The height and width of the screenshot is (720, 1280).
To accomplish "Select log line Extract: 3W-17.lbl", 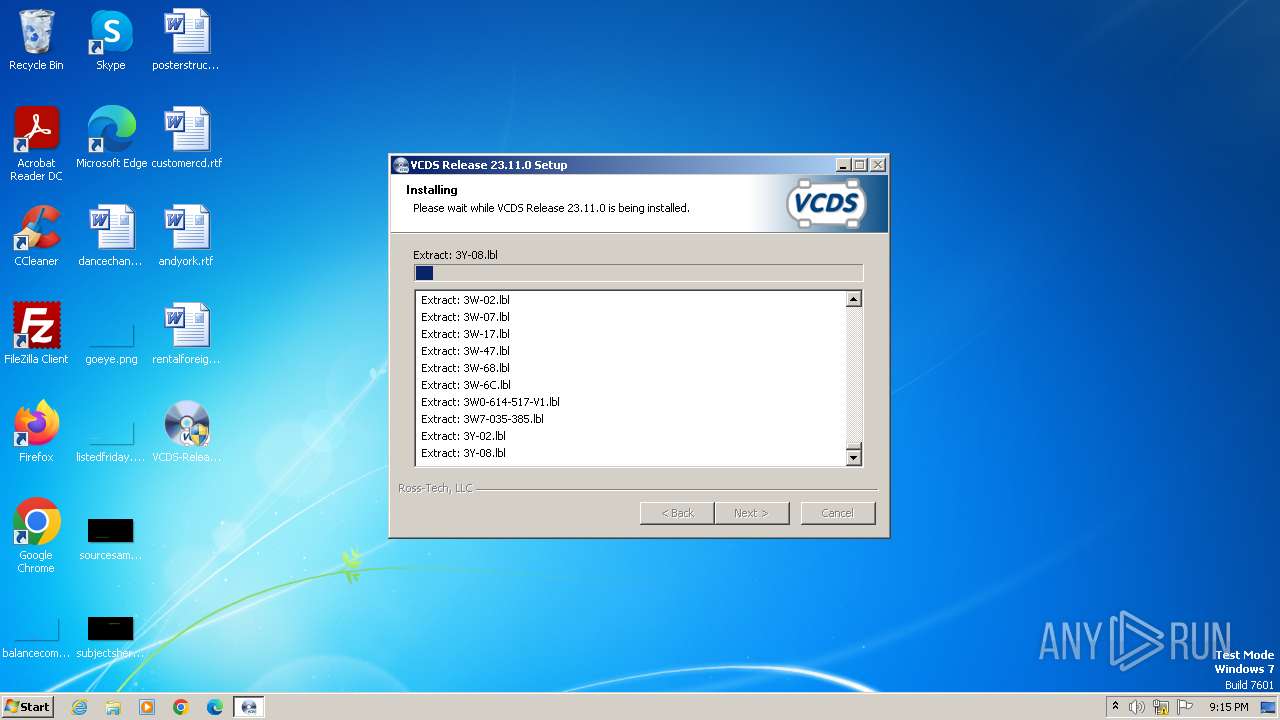I will 465,334.
